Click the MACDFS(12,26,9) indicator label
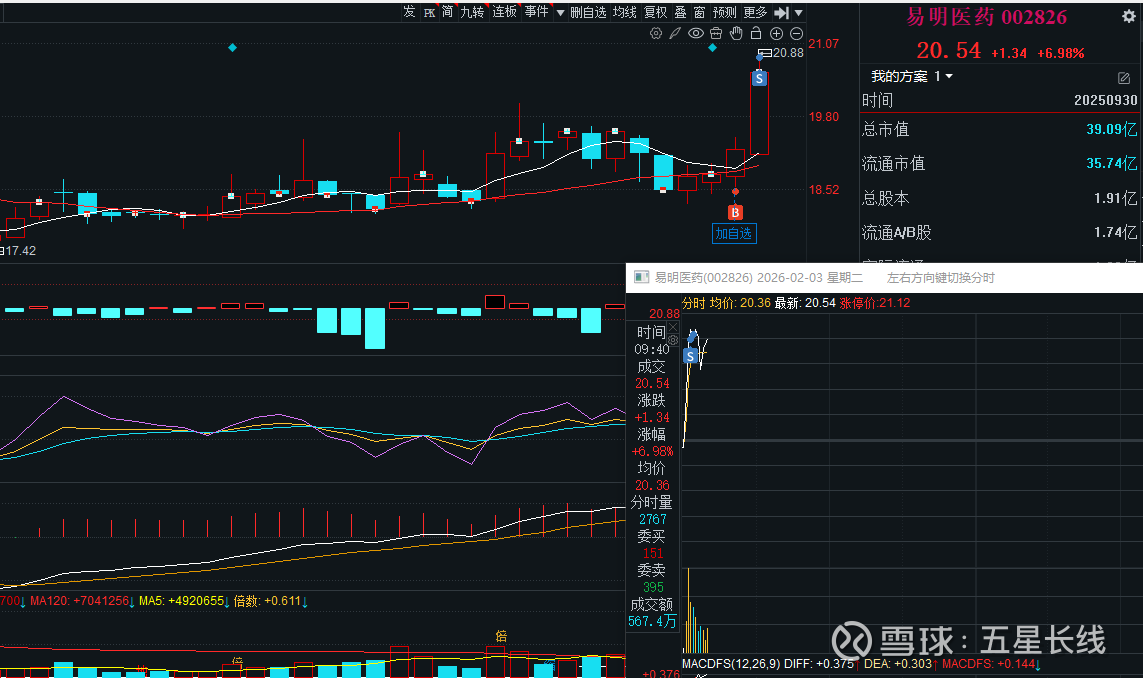 click(730, 664)
